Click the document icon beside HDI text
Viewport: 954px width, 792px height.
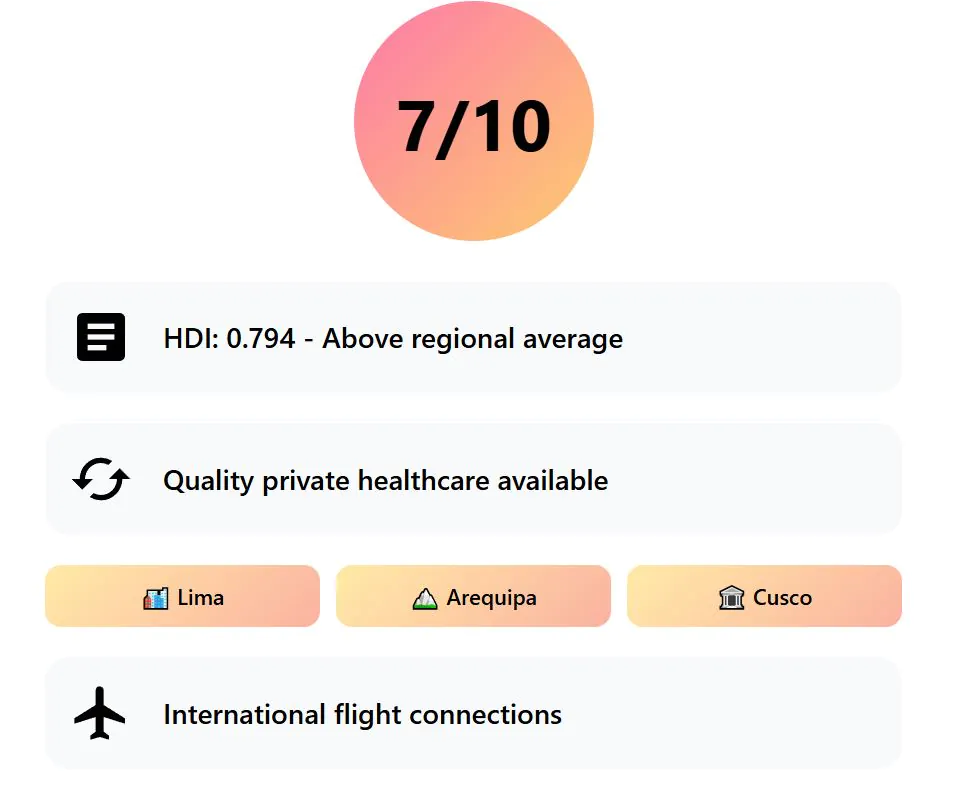(x=101, y=337)
